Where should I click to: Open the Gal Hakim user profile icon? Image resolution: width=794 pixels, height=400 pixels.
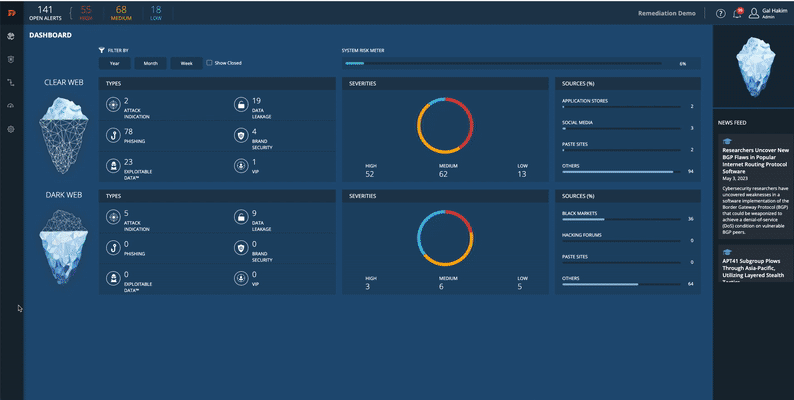point(754,13)
